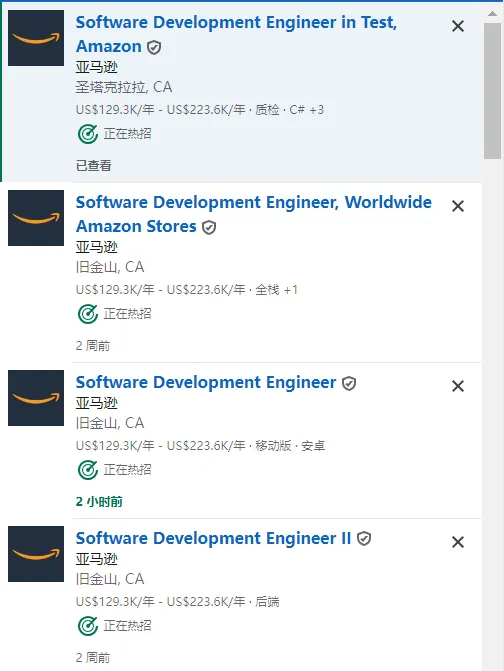Dismiss the Software Development Engineer II listing
This screenshot has width=504, height=671.
[x=458, y=542]
